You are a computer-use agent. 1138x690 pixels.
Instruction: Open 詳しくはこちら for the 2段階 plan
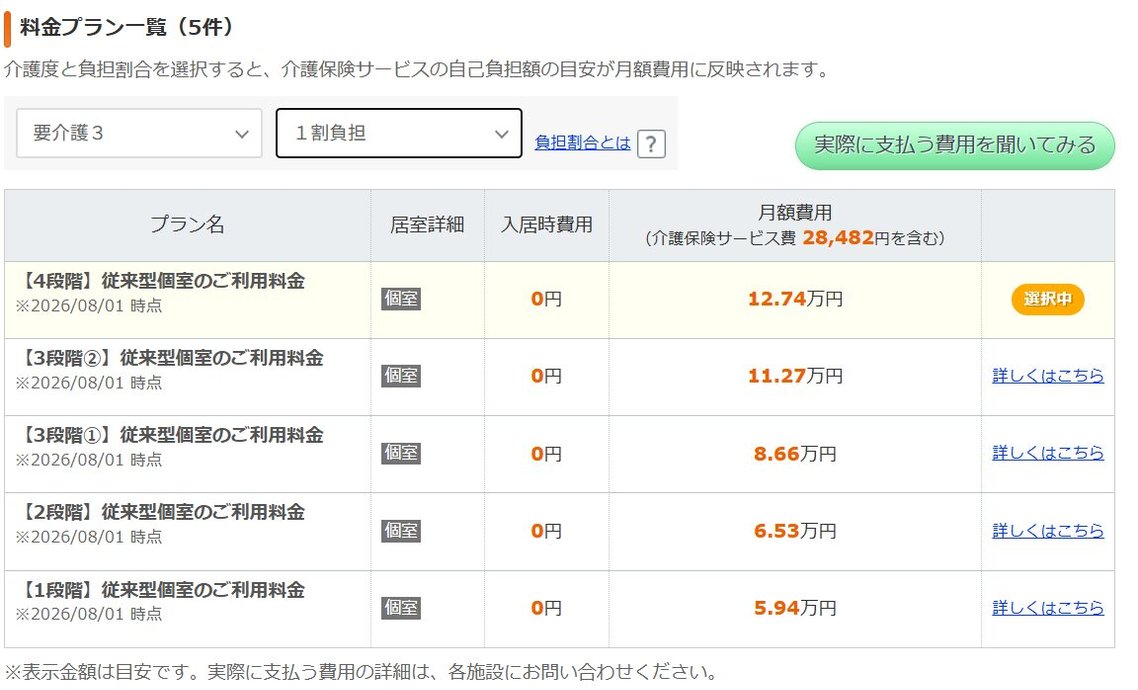click(1047, 530)
